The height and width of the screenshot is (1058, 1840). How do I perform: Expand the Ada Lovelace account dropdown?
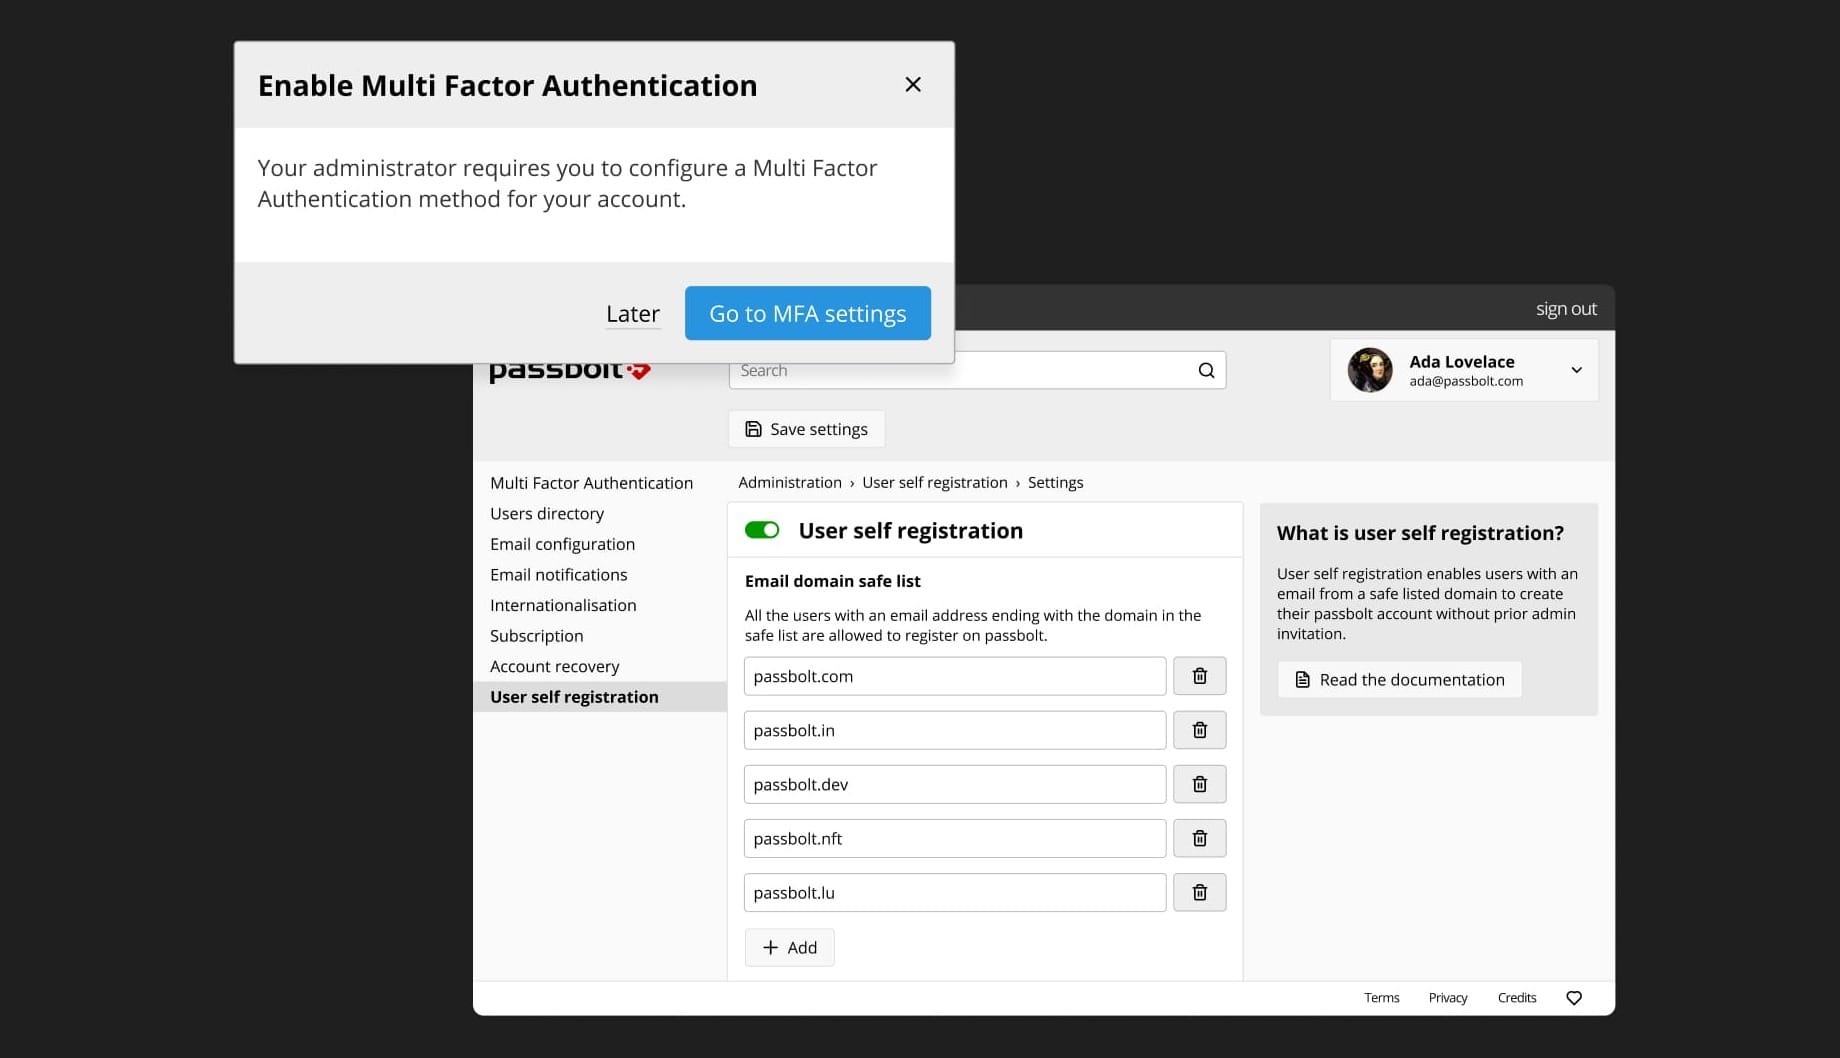pos(1576,370)
